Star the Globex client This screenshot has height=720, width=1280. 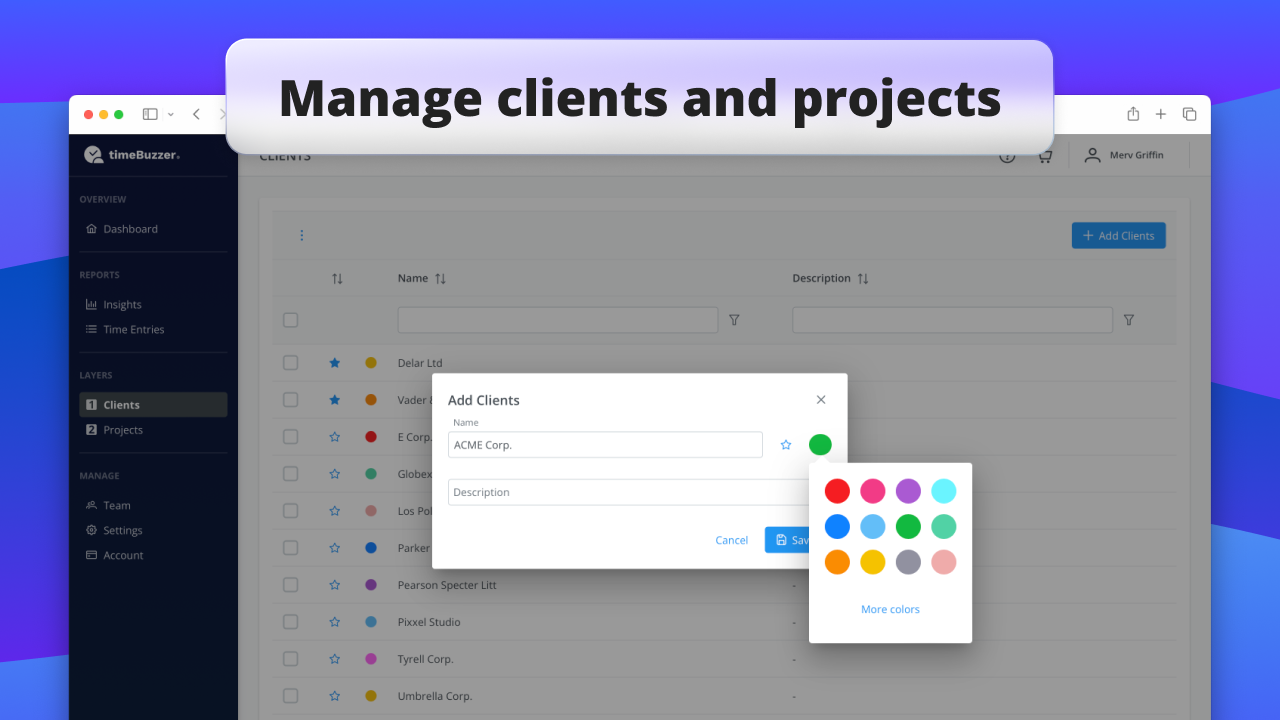coord(335,474)
